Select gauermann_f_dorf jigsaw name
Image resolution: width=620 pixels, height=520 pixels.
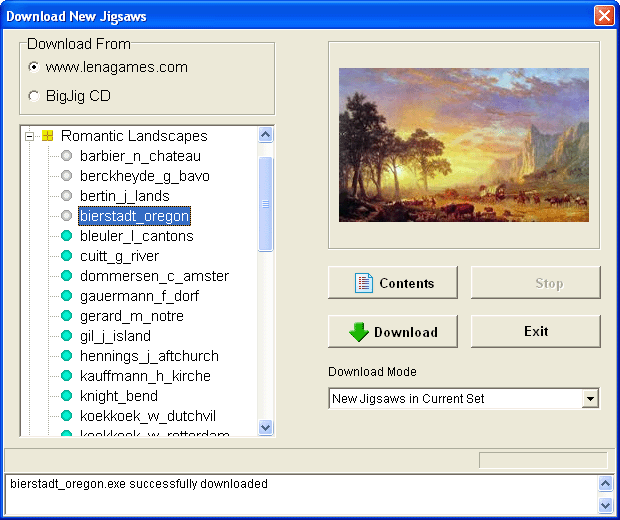click(139, 296)
